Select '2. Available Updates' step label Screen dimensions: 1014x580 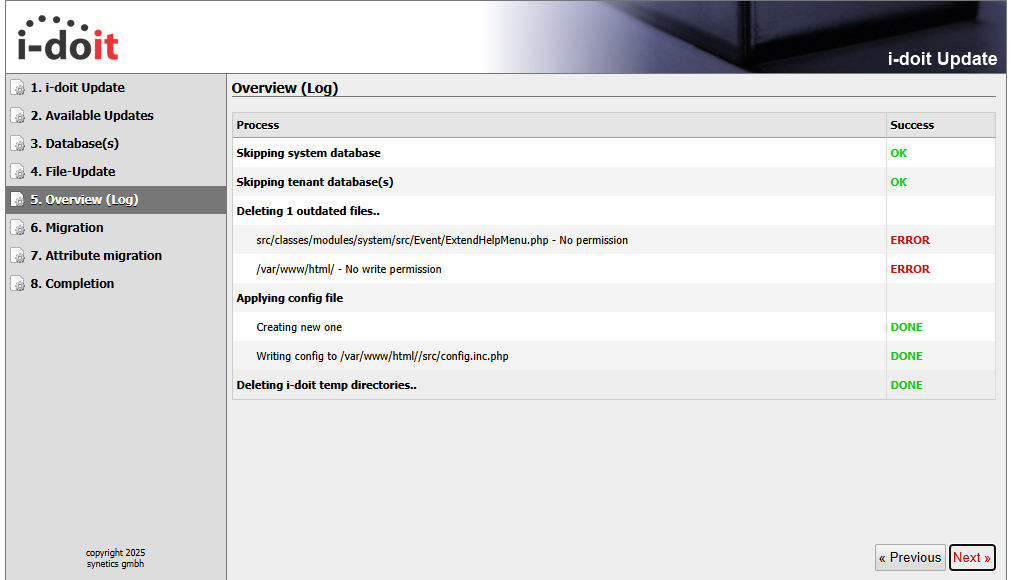coord(99,116)
